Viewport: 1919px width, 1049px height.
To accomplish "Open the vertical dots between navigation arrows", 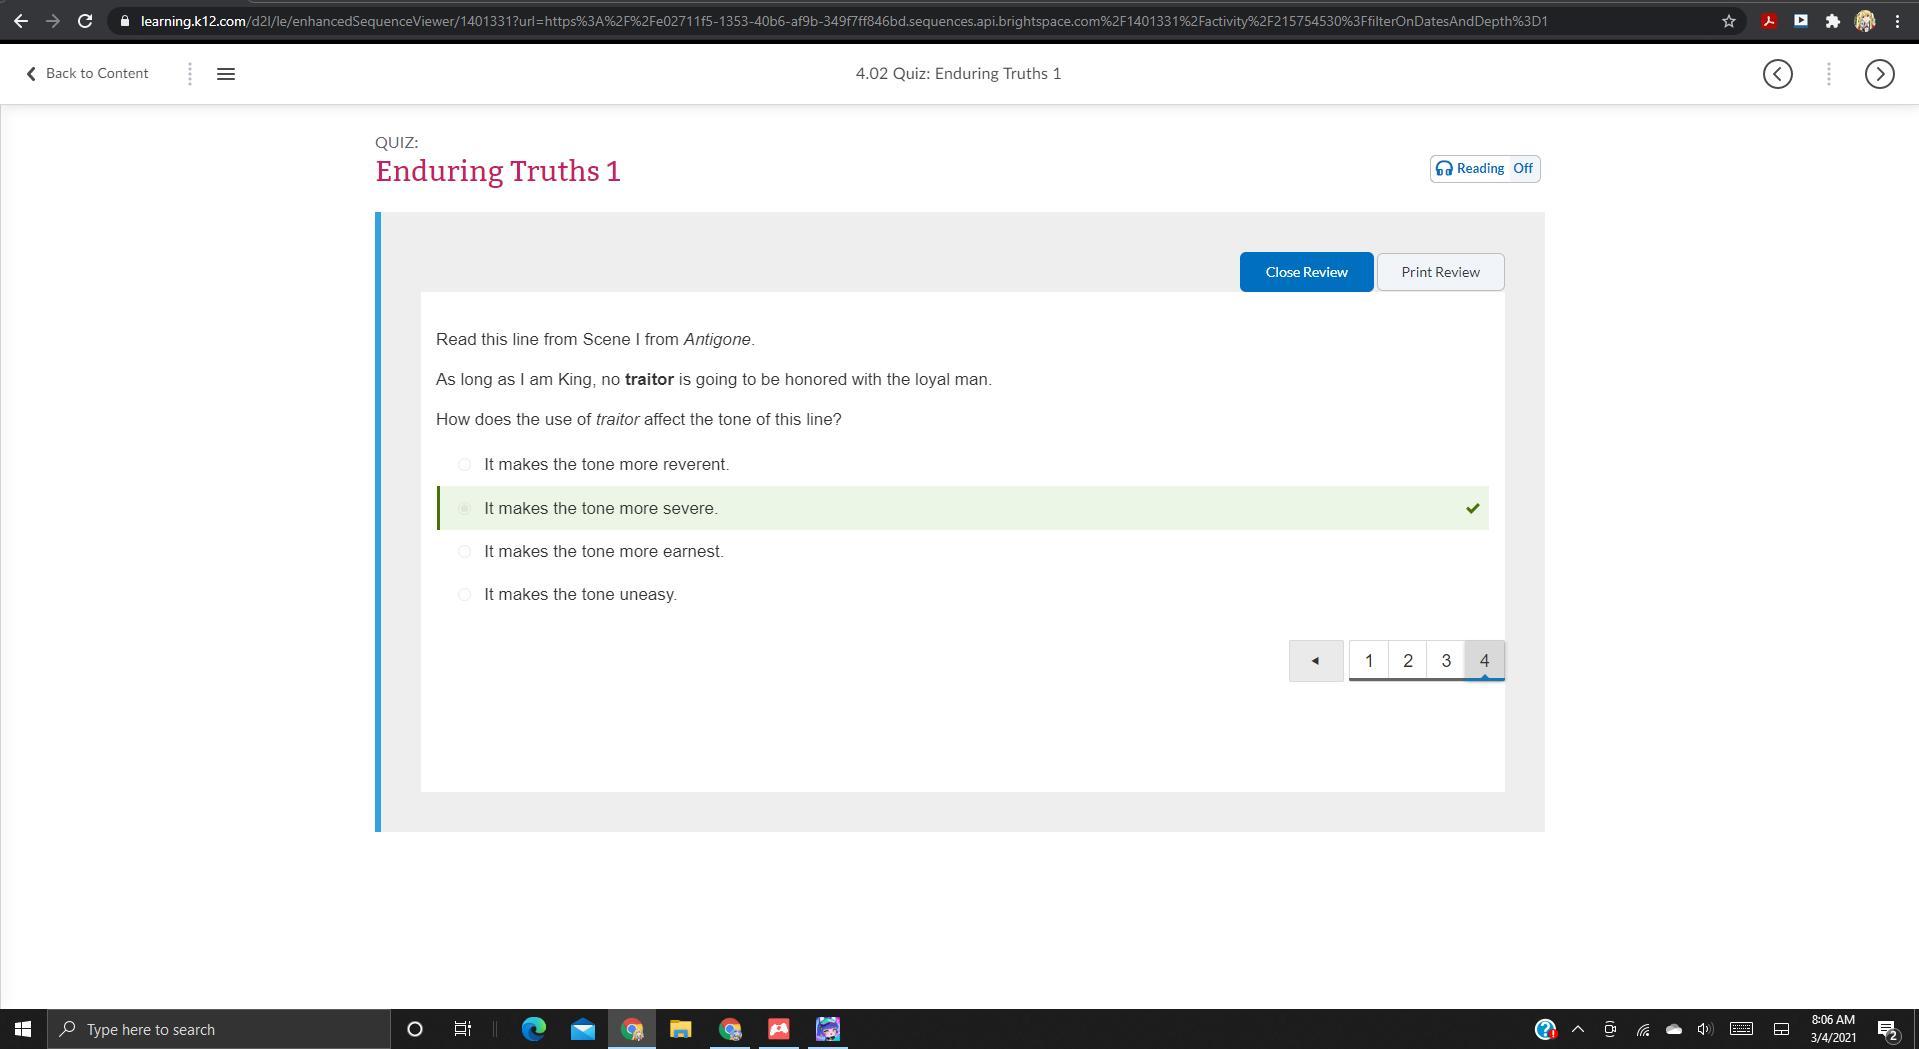I will (1829, 74).
